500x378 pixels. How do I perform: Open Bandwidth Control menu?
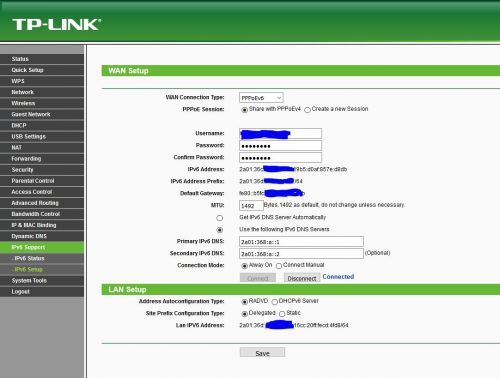pos(42,214)
